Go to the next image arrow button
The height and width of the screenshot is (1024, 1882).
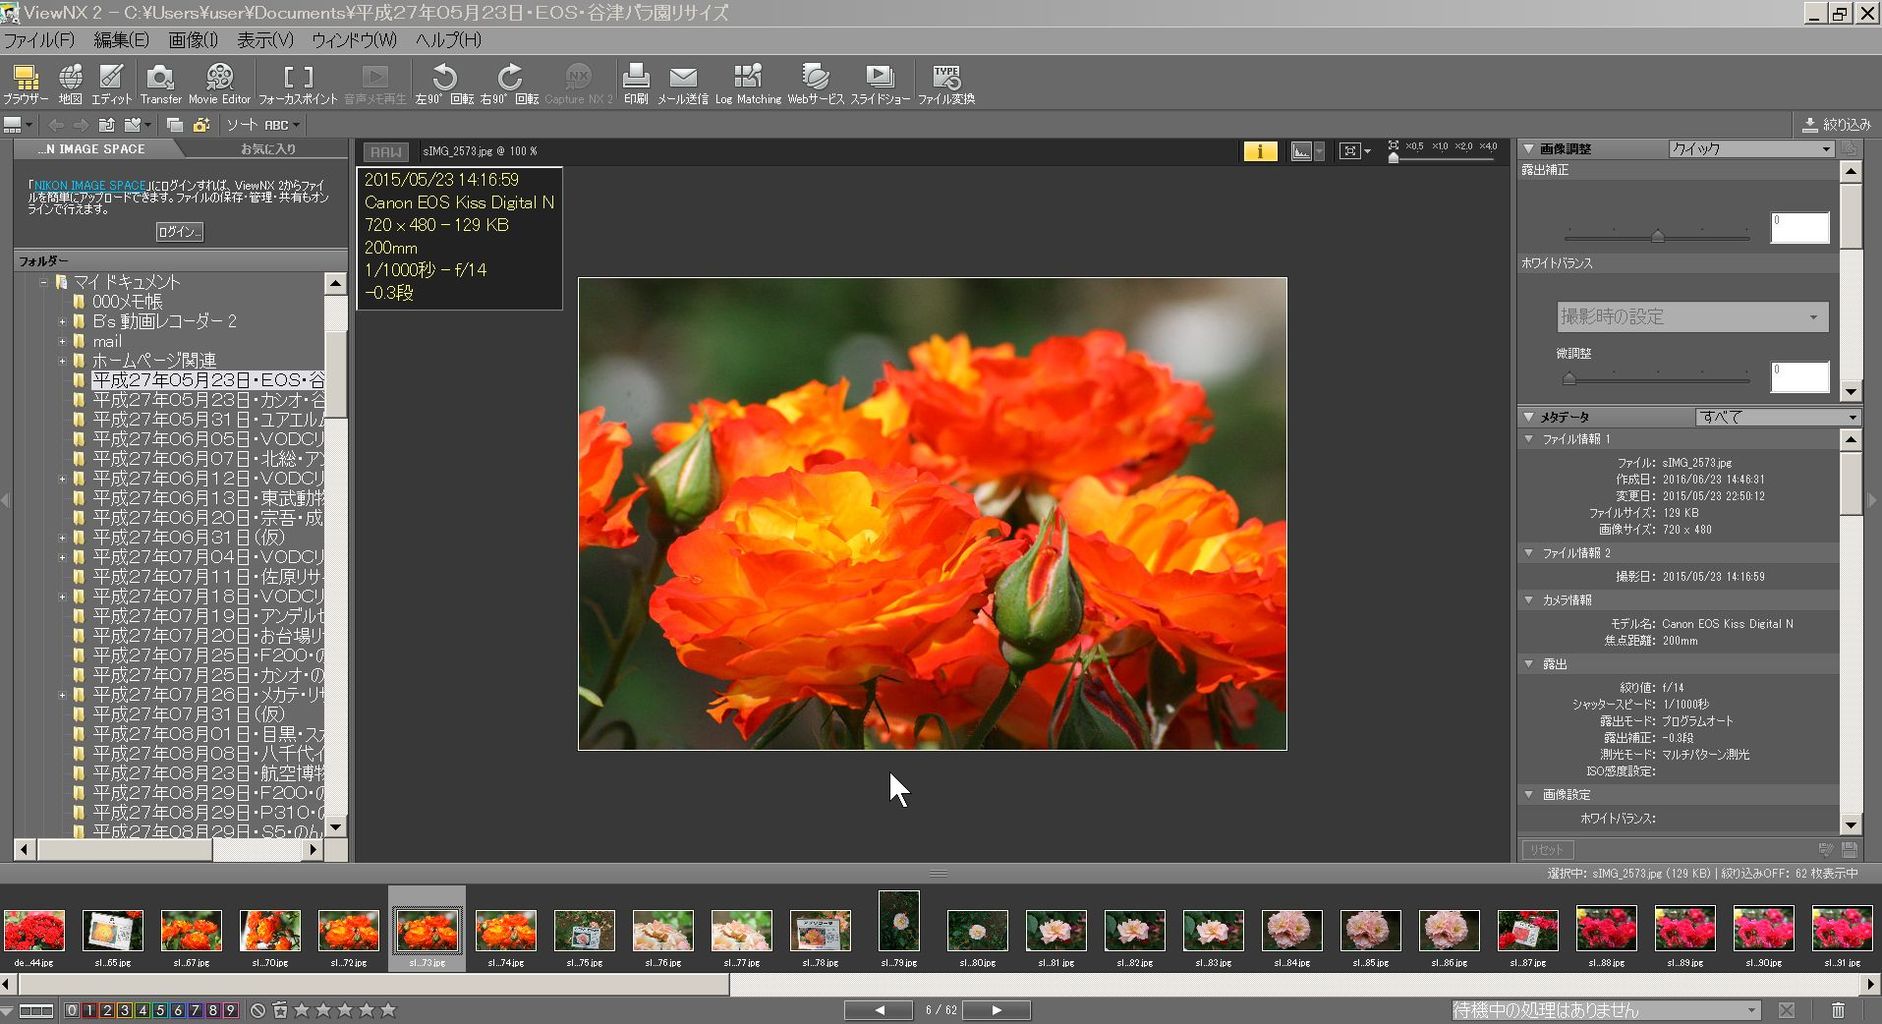(995, 1010)
